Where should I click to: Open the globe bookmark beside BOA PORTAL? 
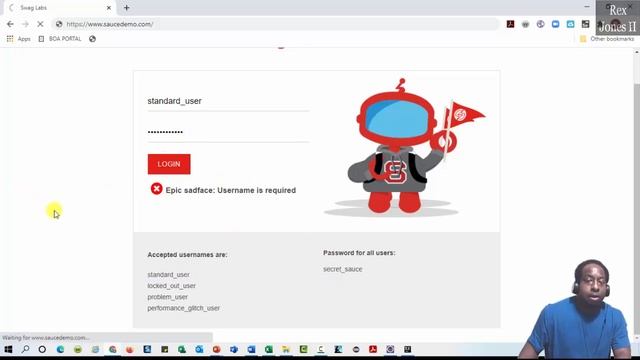[x=92, y=39]
